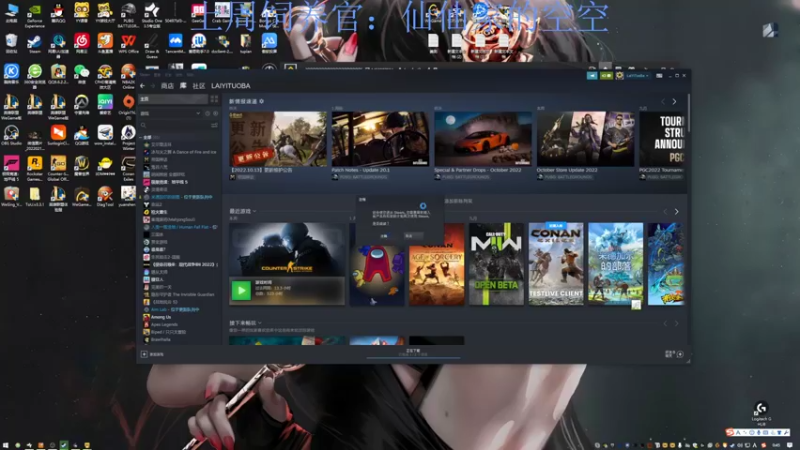Open Steam Big Picture mode icon in title bar
Viewport: 800px width, 450px height.
659,76
